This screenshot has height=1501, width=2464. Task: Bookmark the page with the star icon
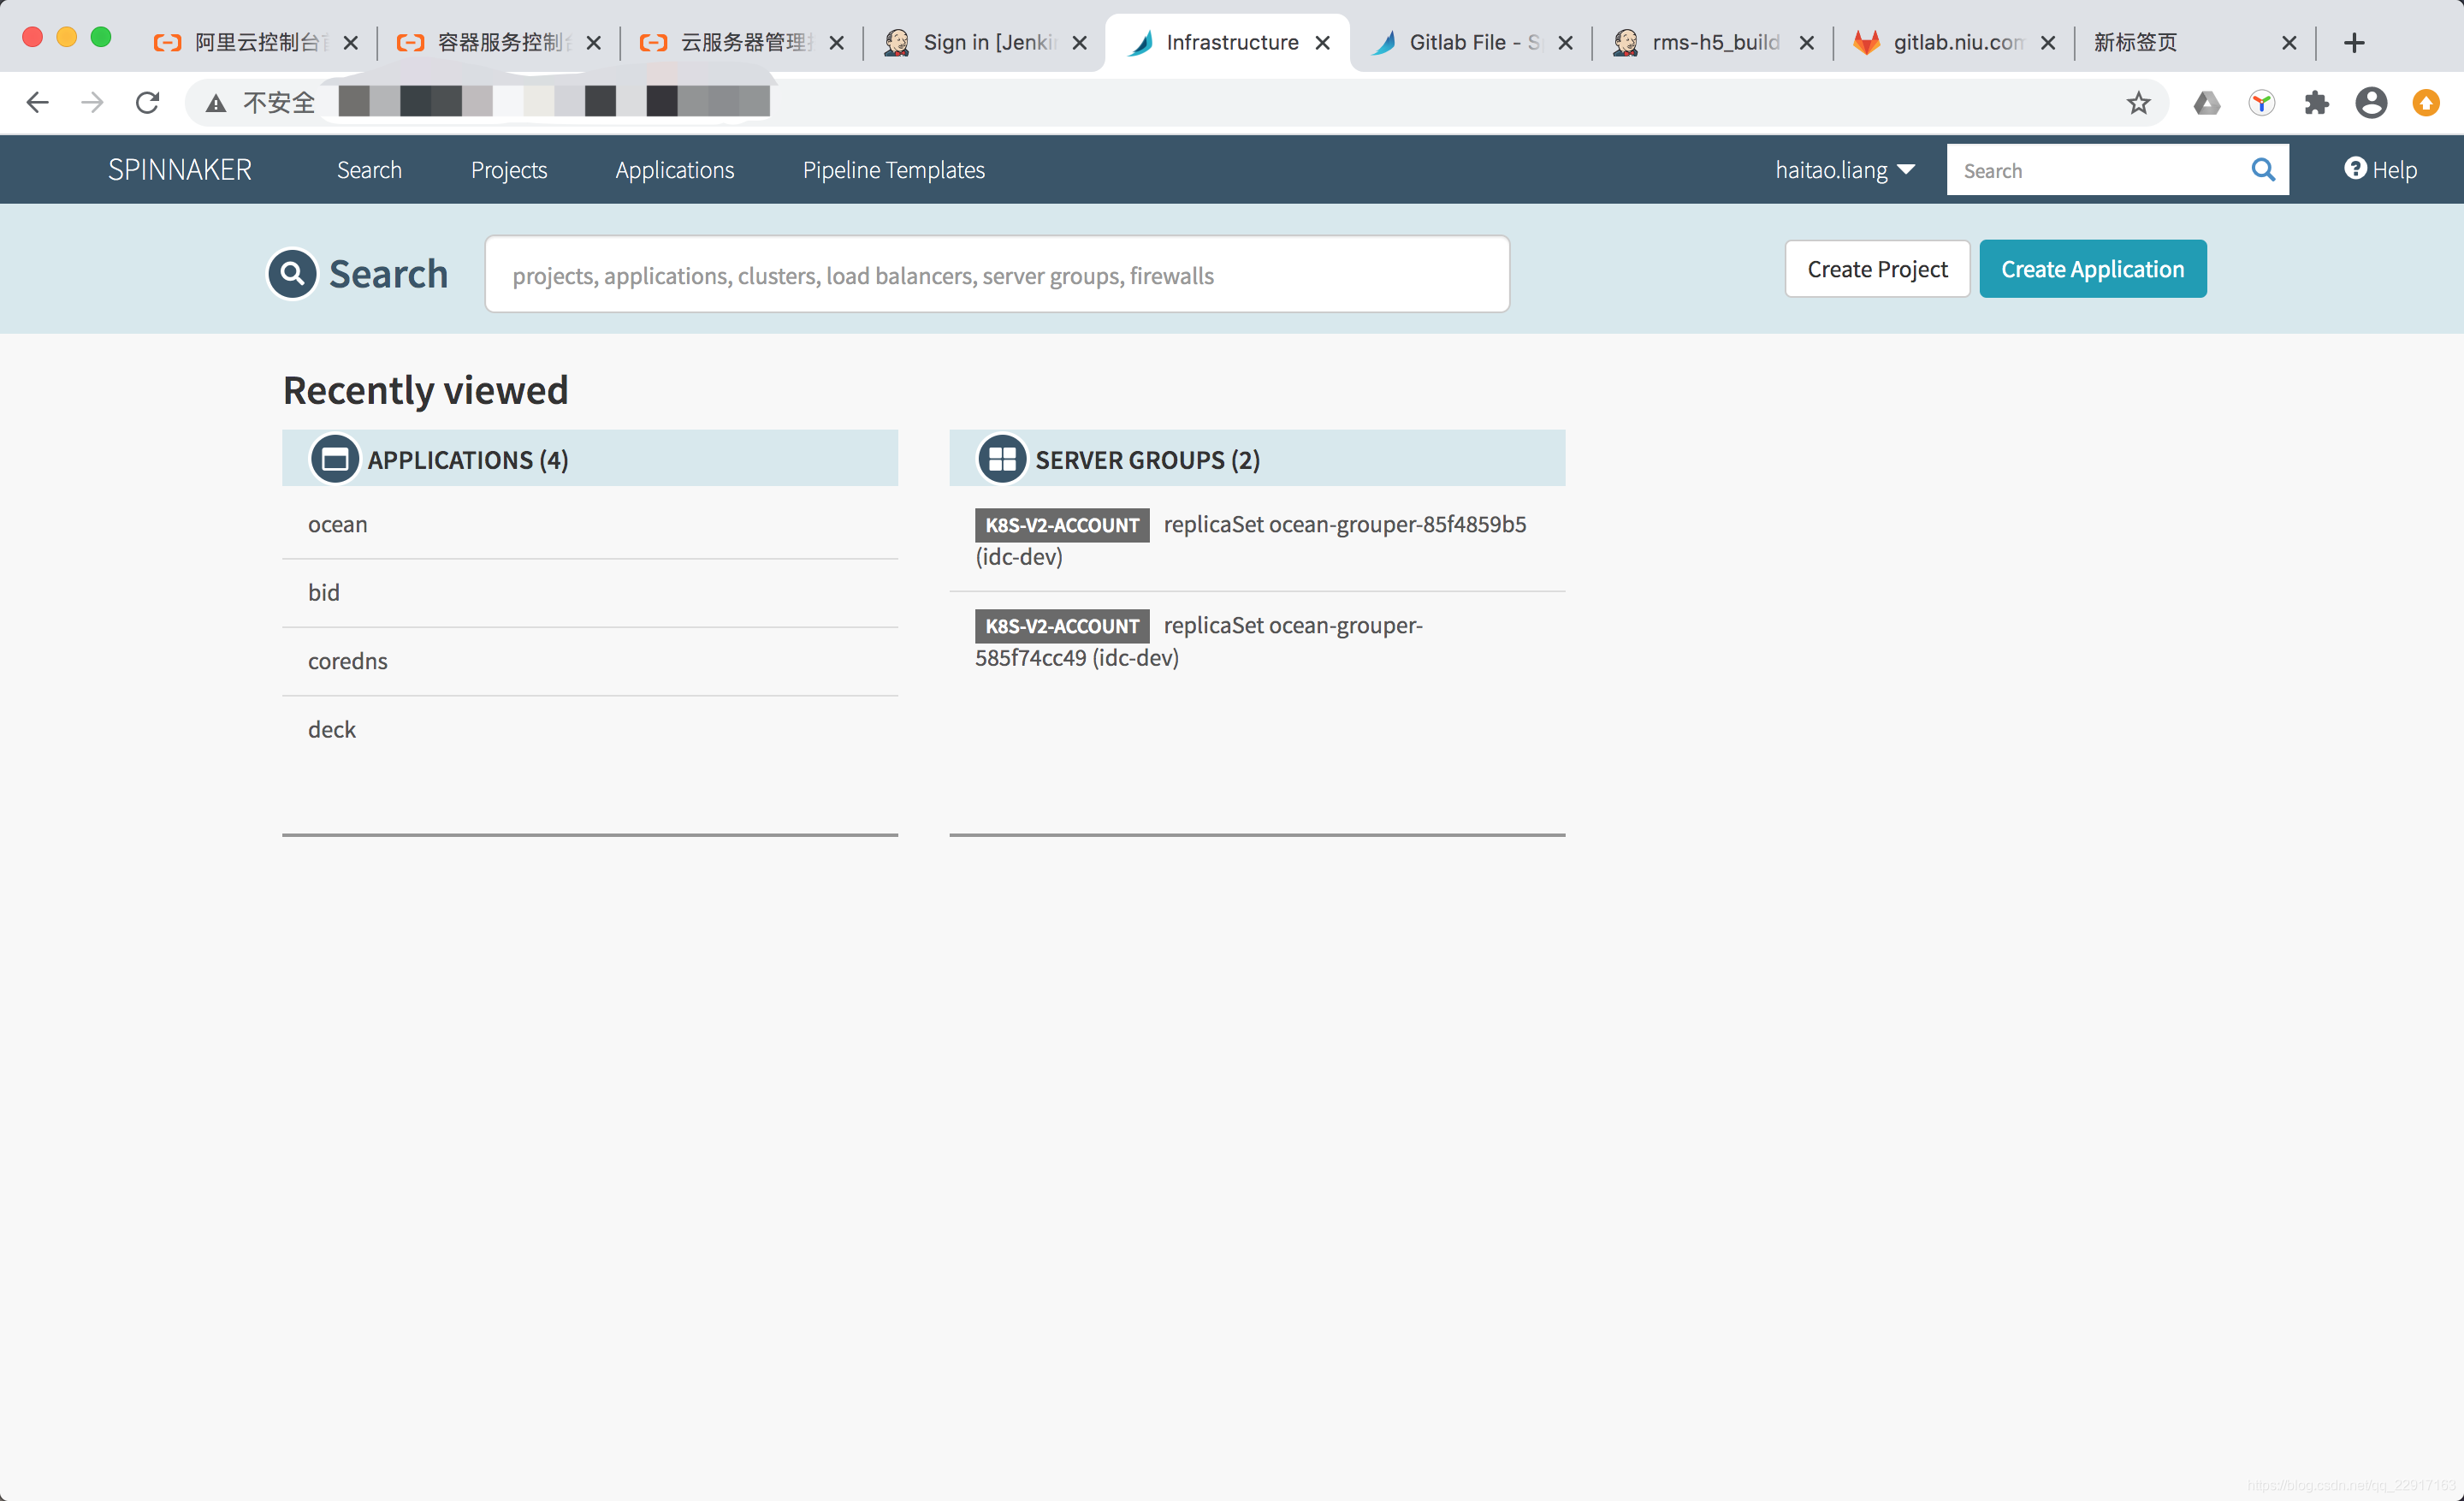[x=2137, y=102]
